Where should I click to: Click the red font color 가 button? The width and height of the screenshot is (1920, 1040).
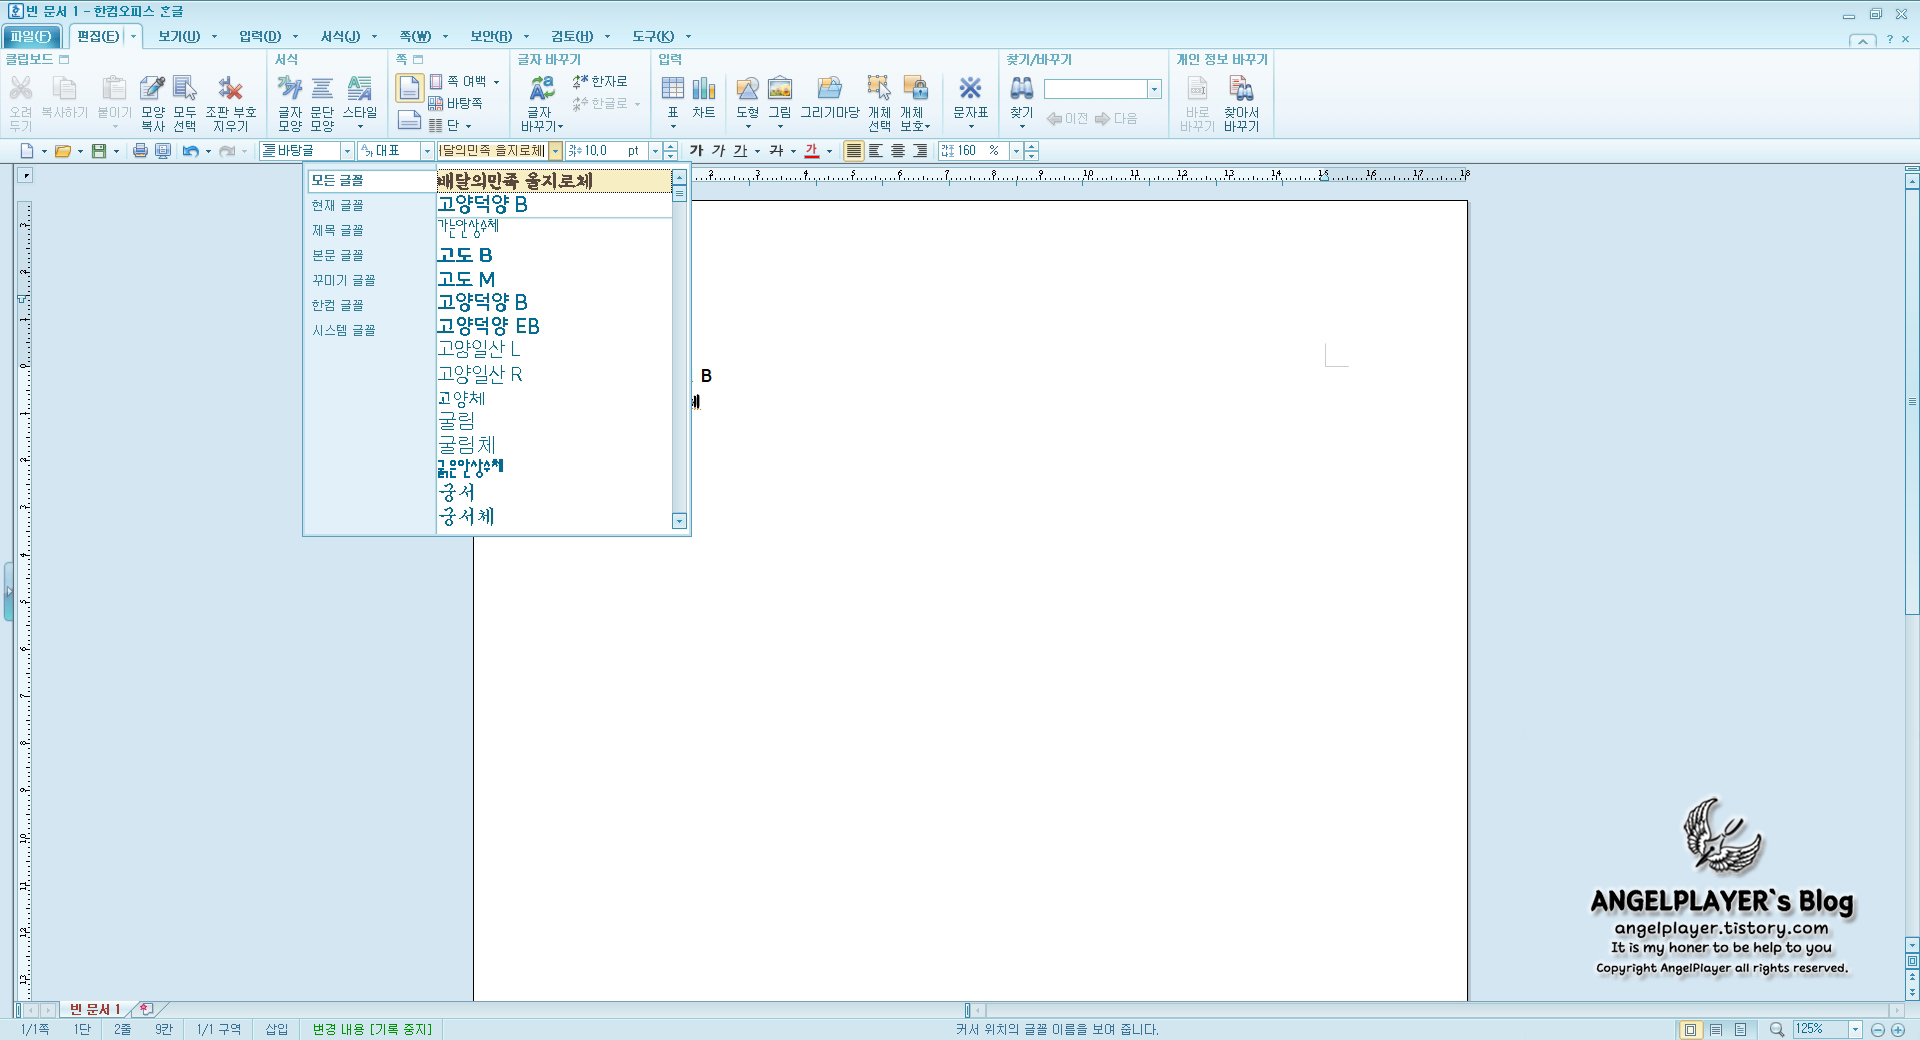(811, 151)
